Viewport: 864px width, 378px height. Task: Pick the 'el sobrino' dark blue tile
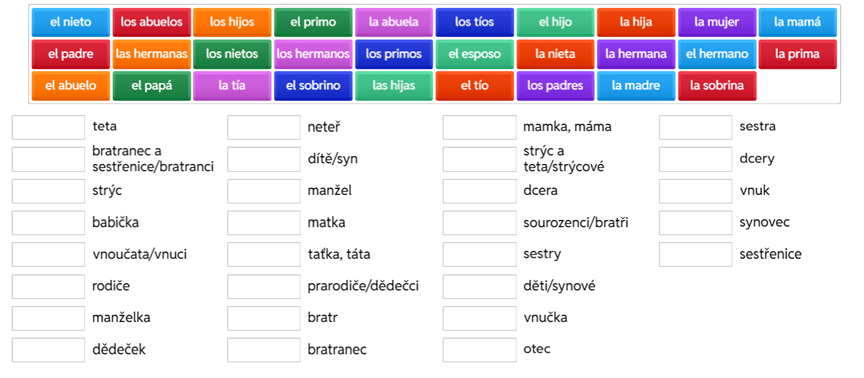pyautogui.click(x=313, y=86)
